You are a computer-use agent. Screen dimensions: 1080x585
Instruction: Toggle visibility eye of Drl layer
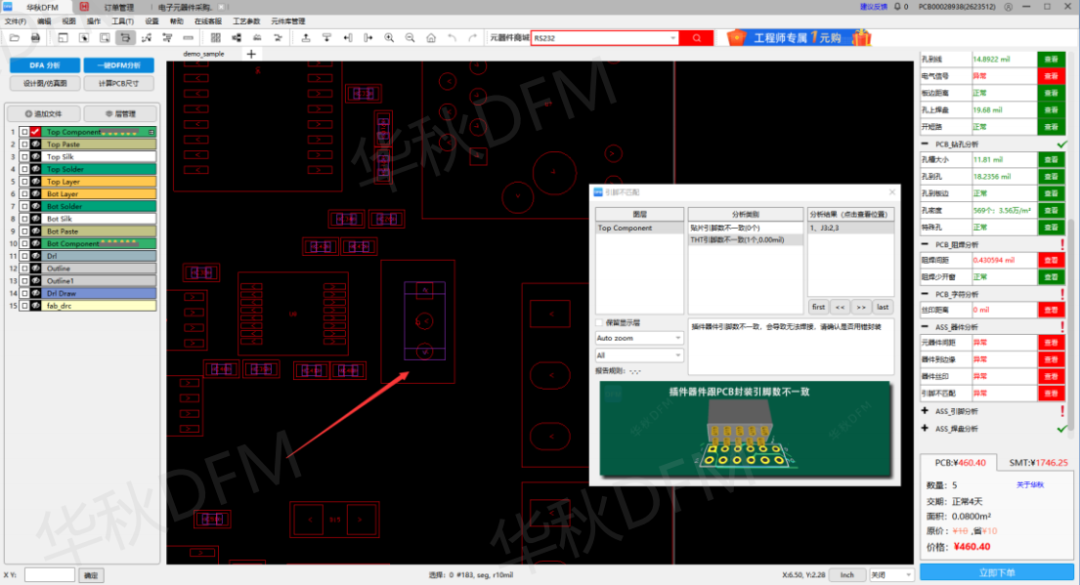(35, 256)
